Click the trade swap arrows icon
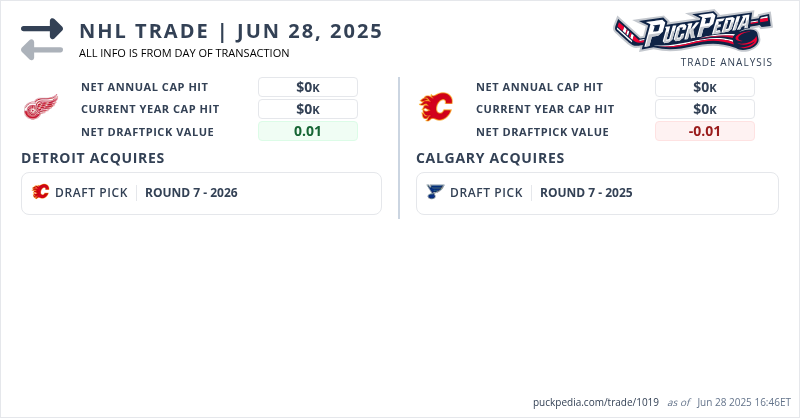 [x=42, y=39]
